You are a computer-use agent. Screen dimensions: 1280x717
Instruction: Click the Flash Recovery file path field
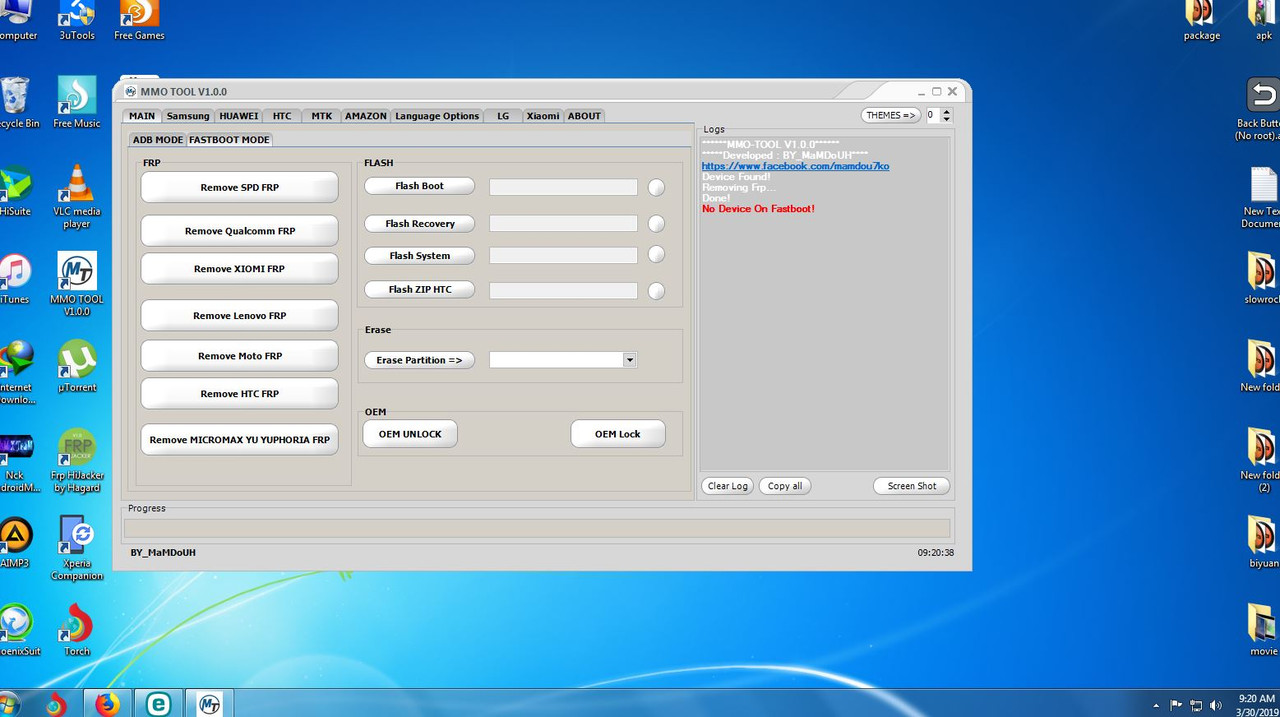pos(563,224)
